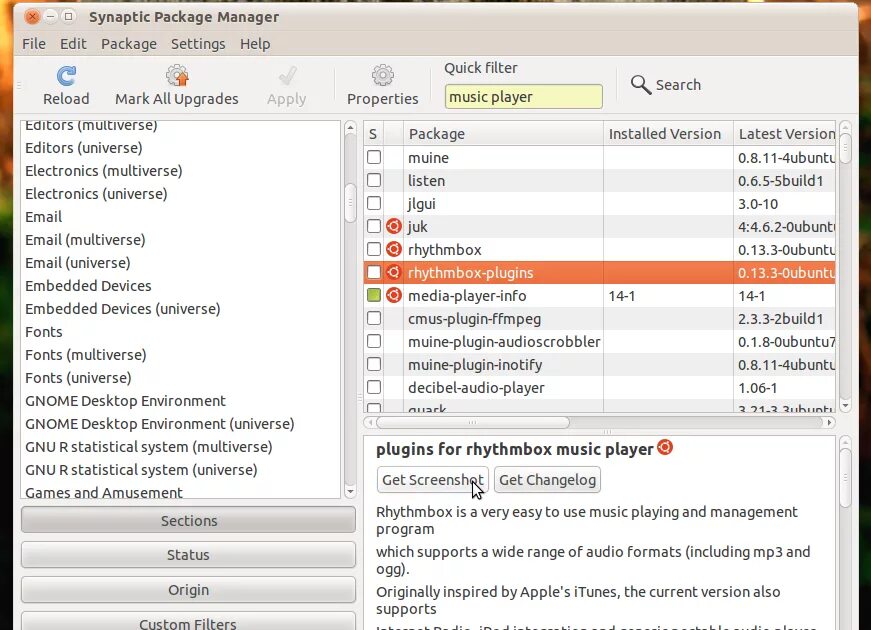Click the Ubuntu badge beside media-player-info
Image resolution: width=871 pixels, height=630 pixels.
click(394, 295)
